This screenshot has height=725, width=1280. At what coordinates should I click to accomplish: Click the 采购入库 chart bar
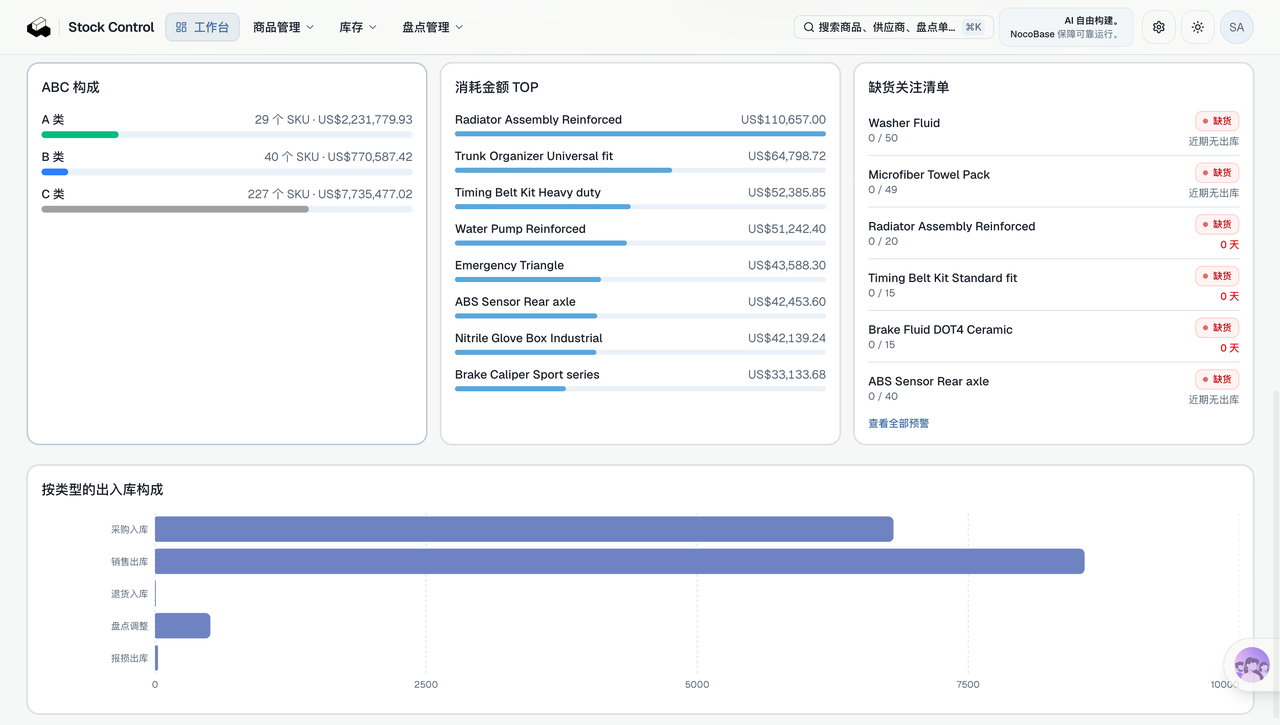524,529
